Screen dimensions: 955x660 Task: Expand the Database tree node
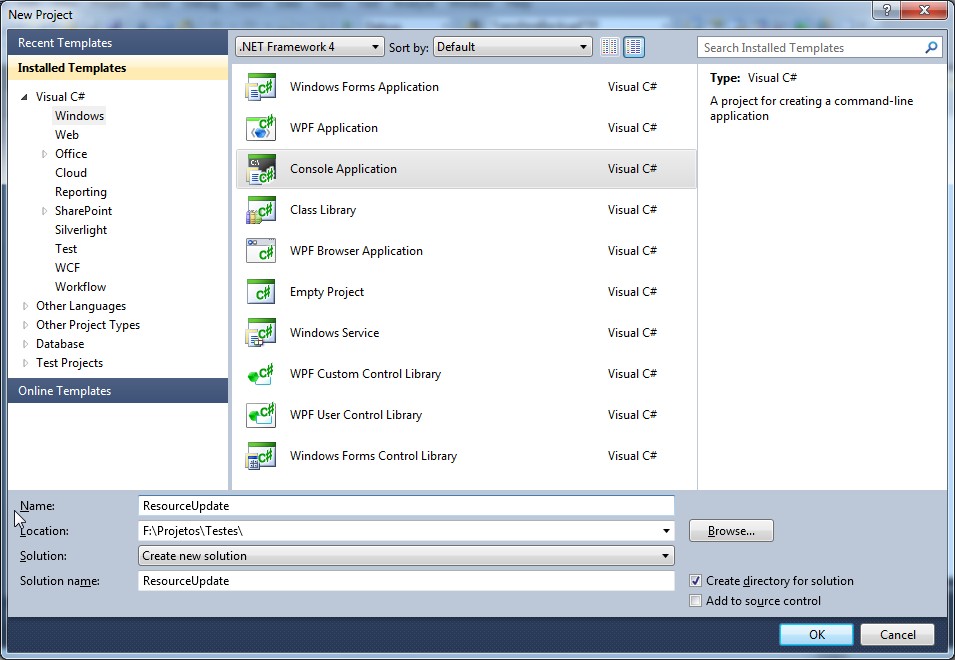coord(25,344)
